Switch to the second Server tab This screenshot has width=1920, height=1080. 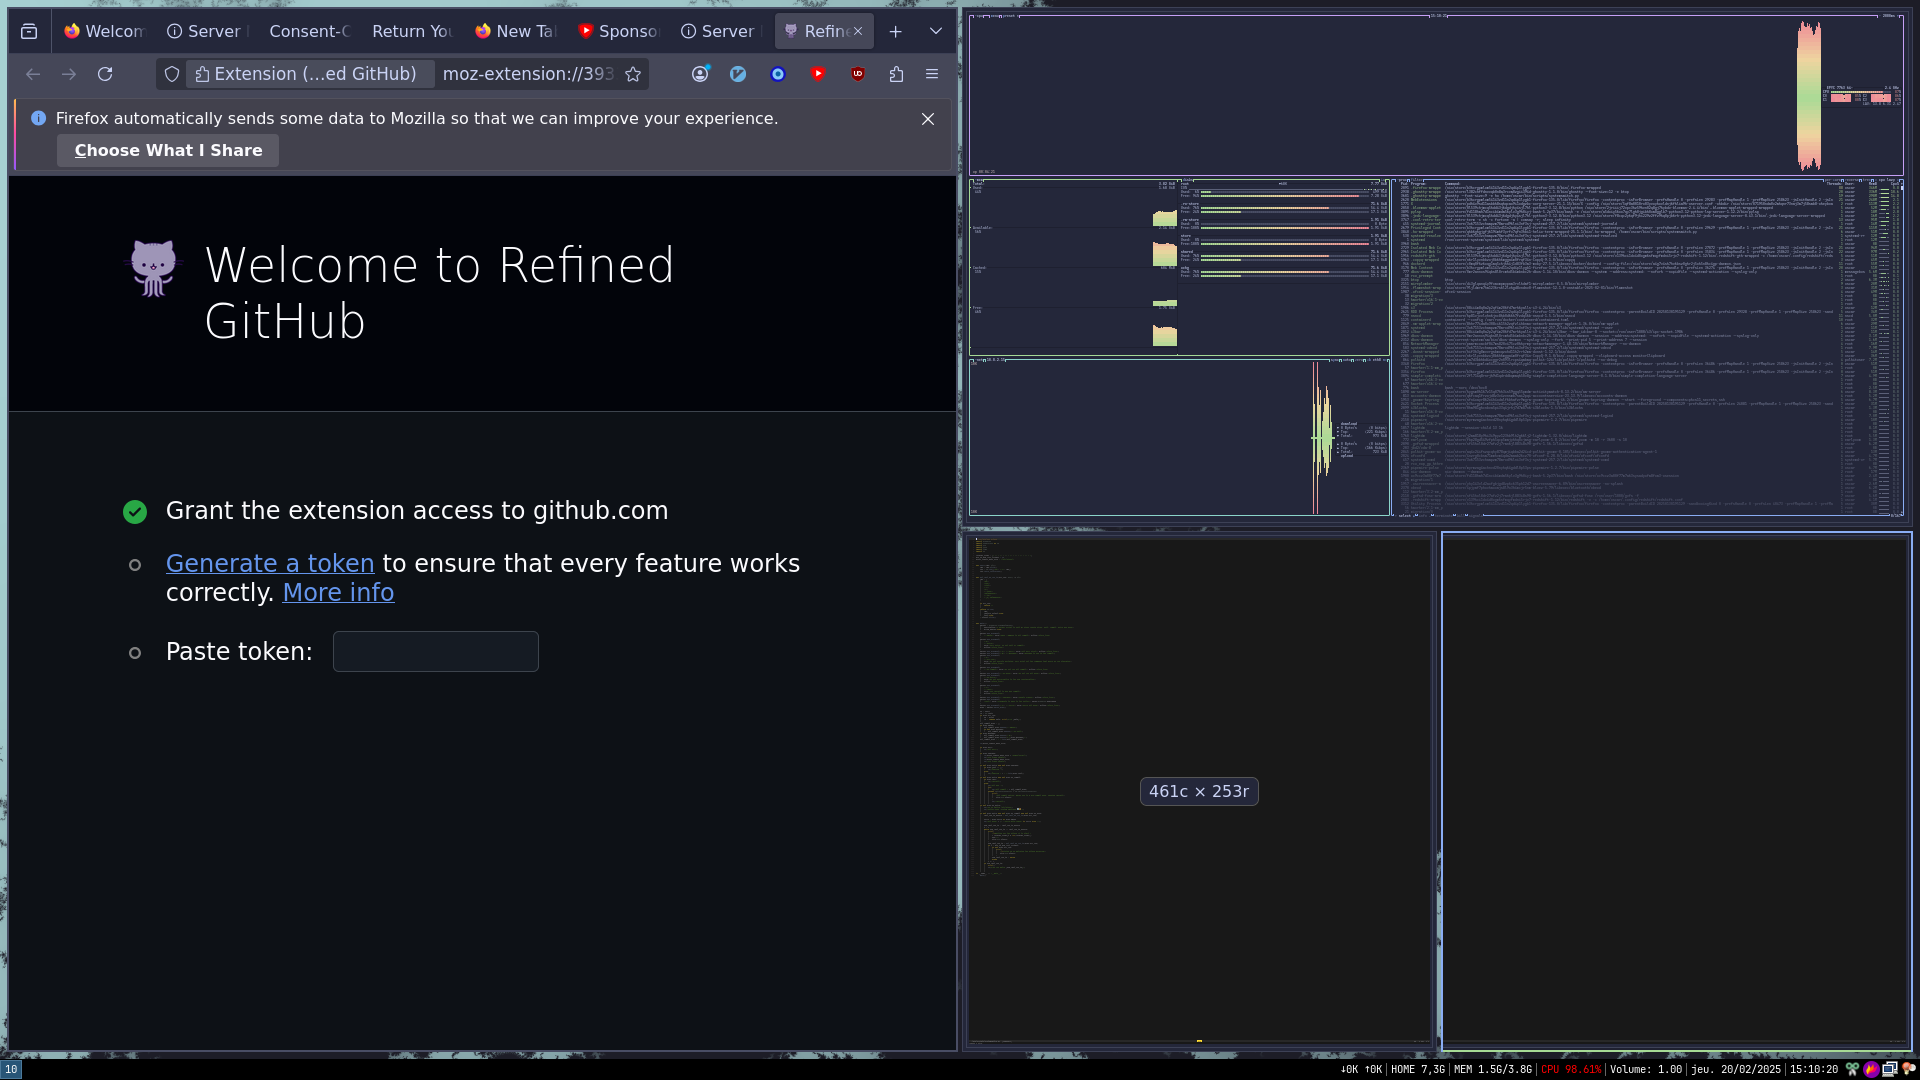coord(720,31)
